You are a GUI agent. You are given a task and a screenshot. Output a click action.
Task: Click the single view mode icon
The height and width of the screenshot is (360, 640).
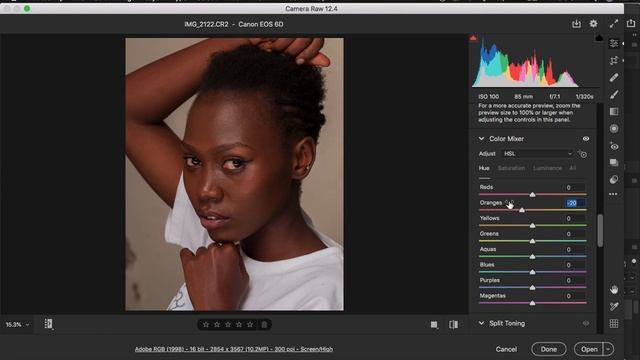point(434,324)
